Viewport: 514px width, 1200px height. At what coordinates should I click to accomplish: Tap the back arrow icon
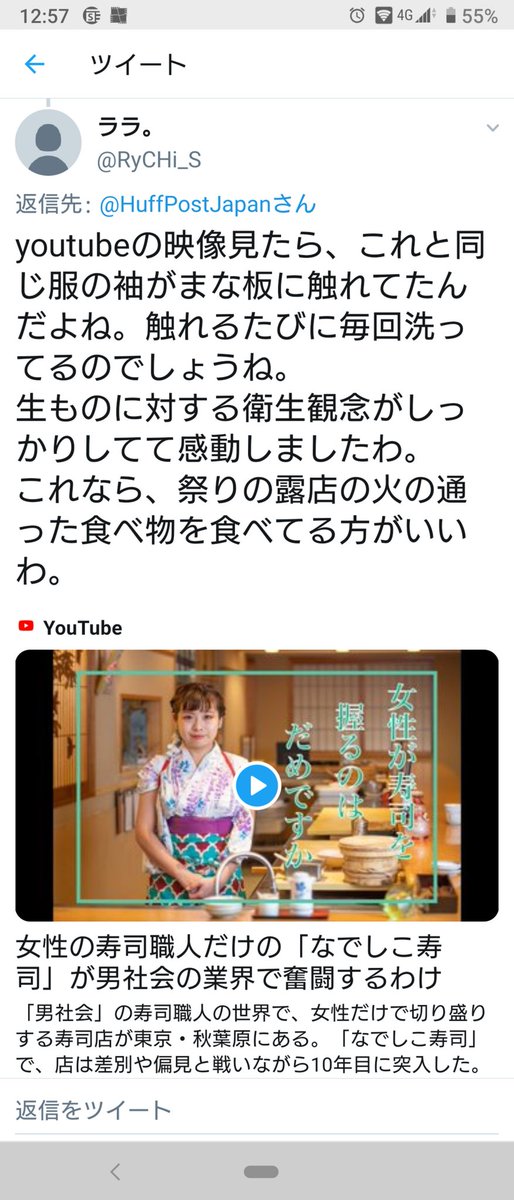point(35,65)
